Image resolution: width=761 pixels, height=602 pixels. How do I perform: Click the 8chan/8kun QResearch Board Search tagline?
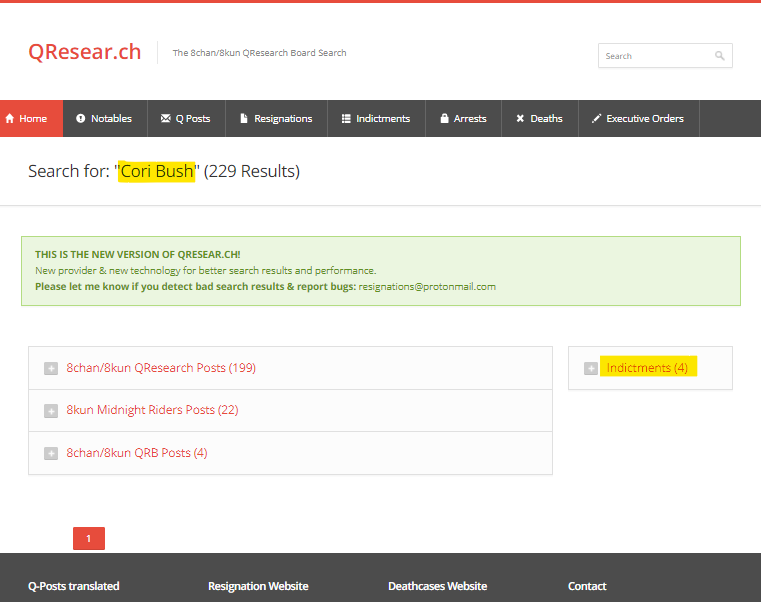coord(260,52)
